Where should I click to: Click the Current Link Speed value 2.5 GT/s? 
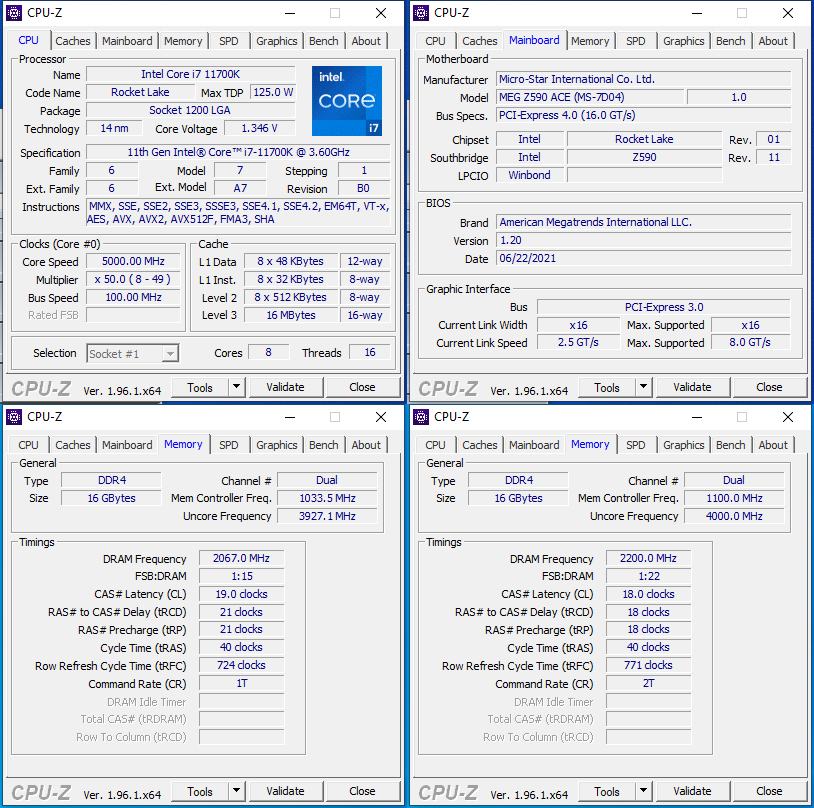point(578,343)
